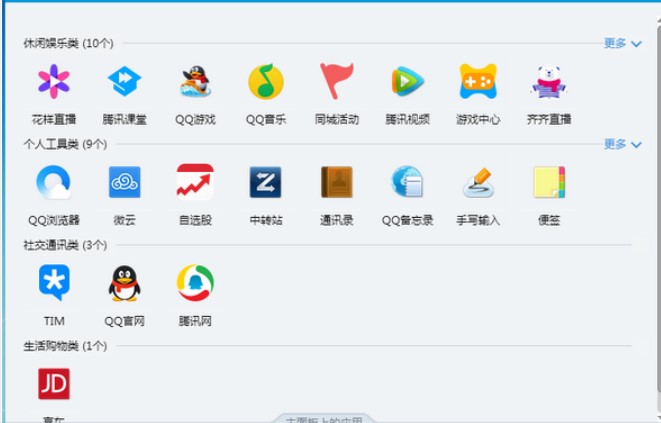Click the QQ音乐 label text

pos(266,119)
